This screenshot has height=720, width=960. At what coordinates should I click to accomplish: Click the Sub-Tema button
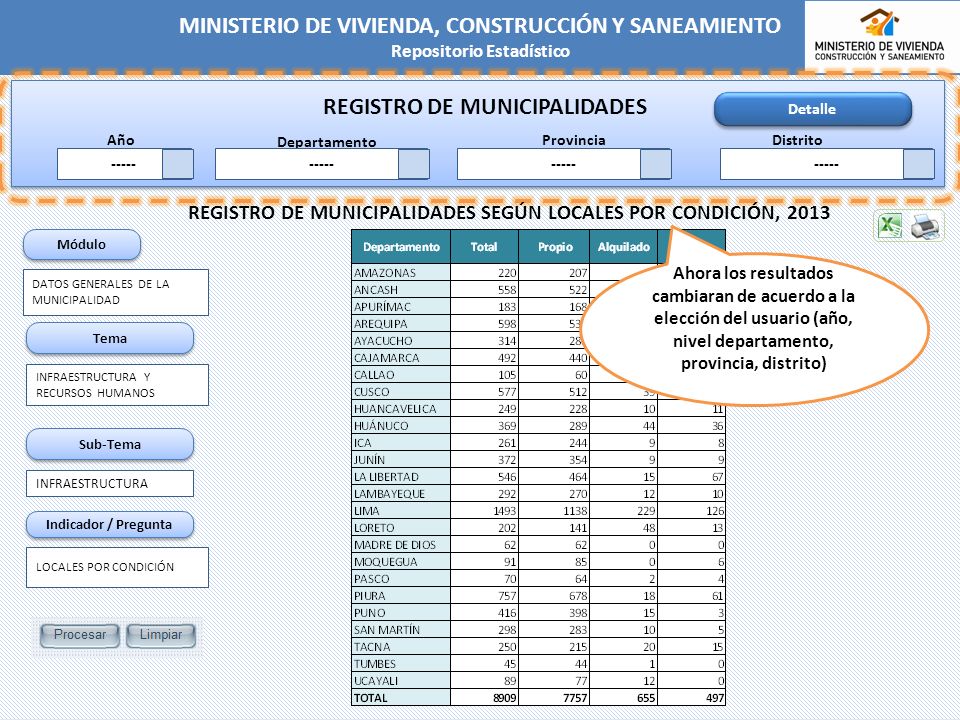(x=110, y=444)
